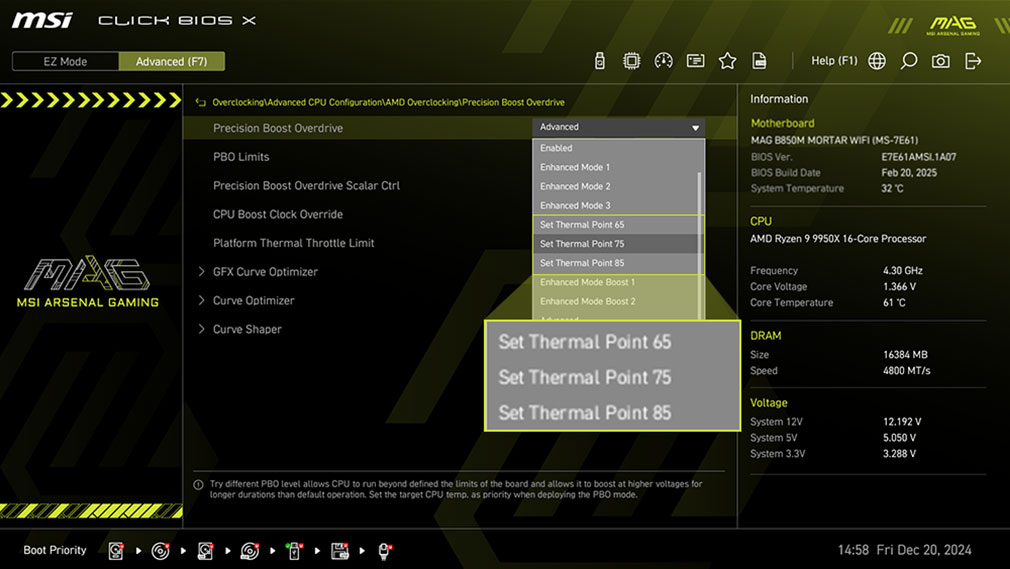Click the Help (F1) button

coord(834,61)
